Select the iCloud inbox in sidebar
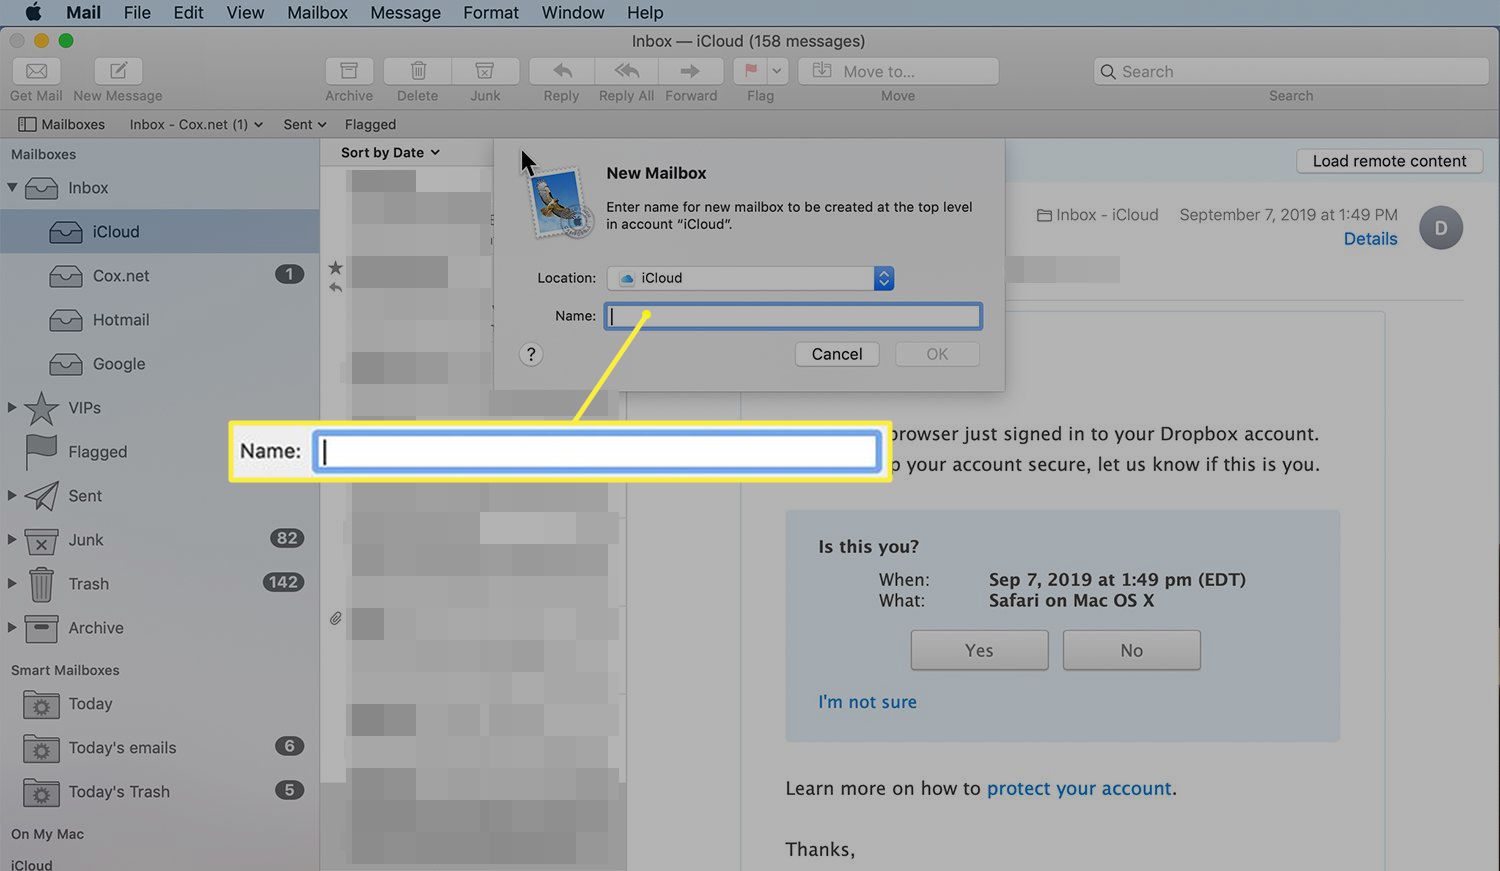This screenshot has height=871, width=1500. 160,231
